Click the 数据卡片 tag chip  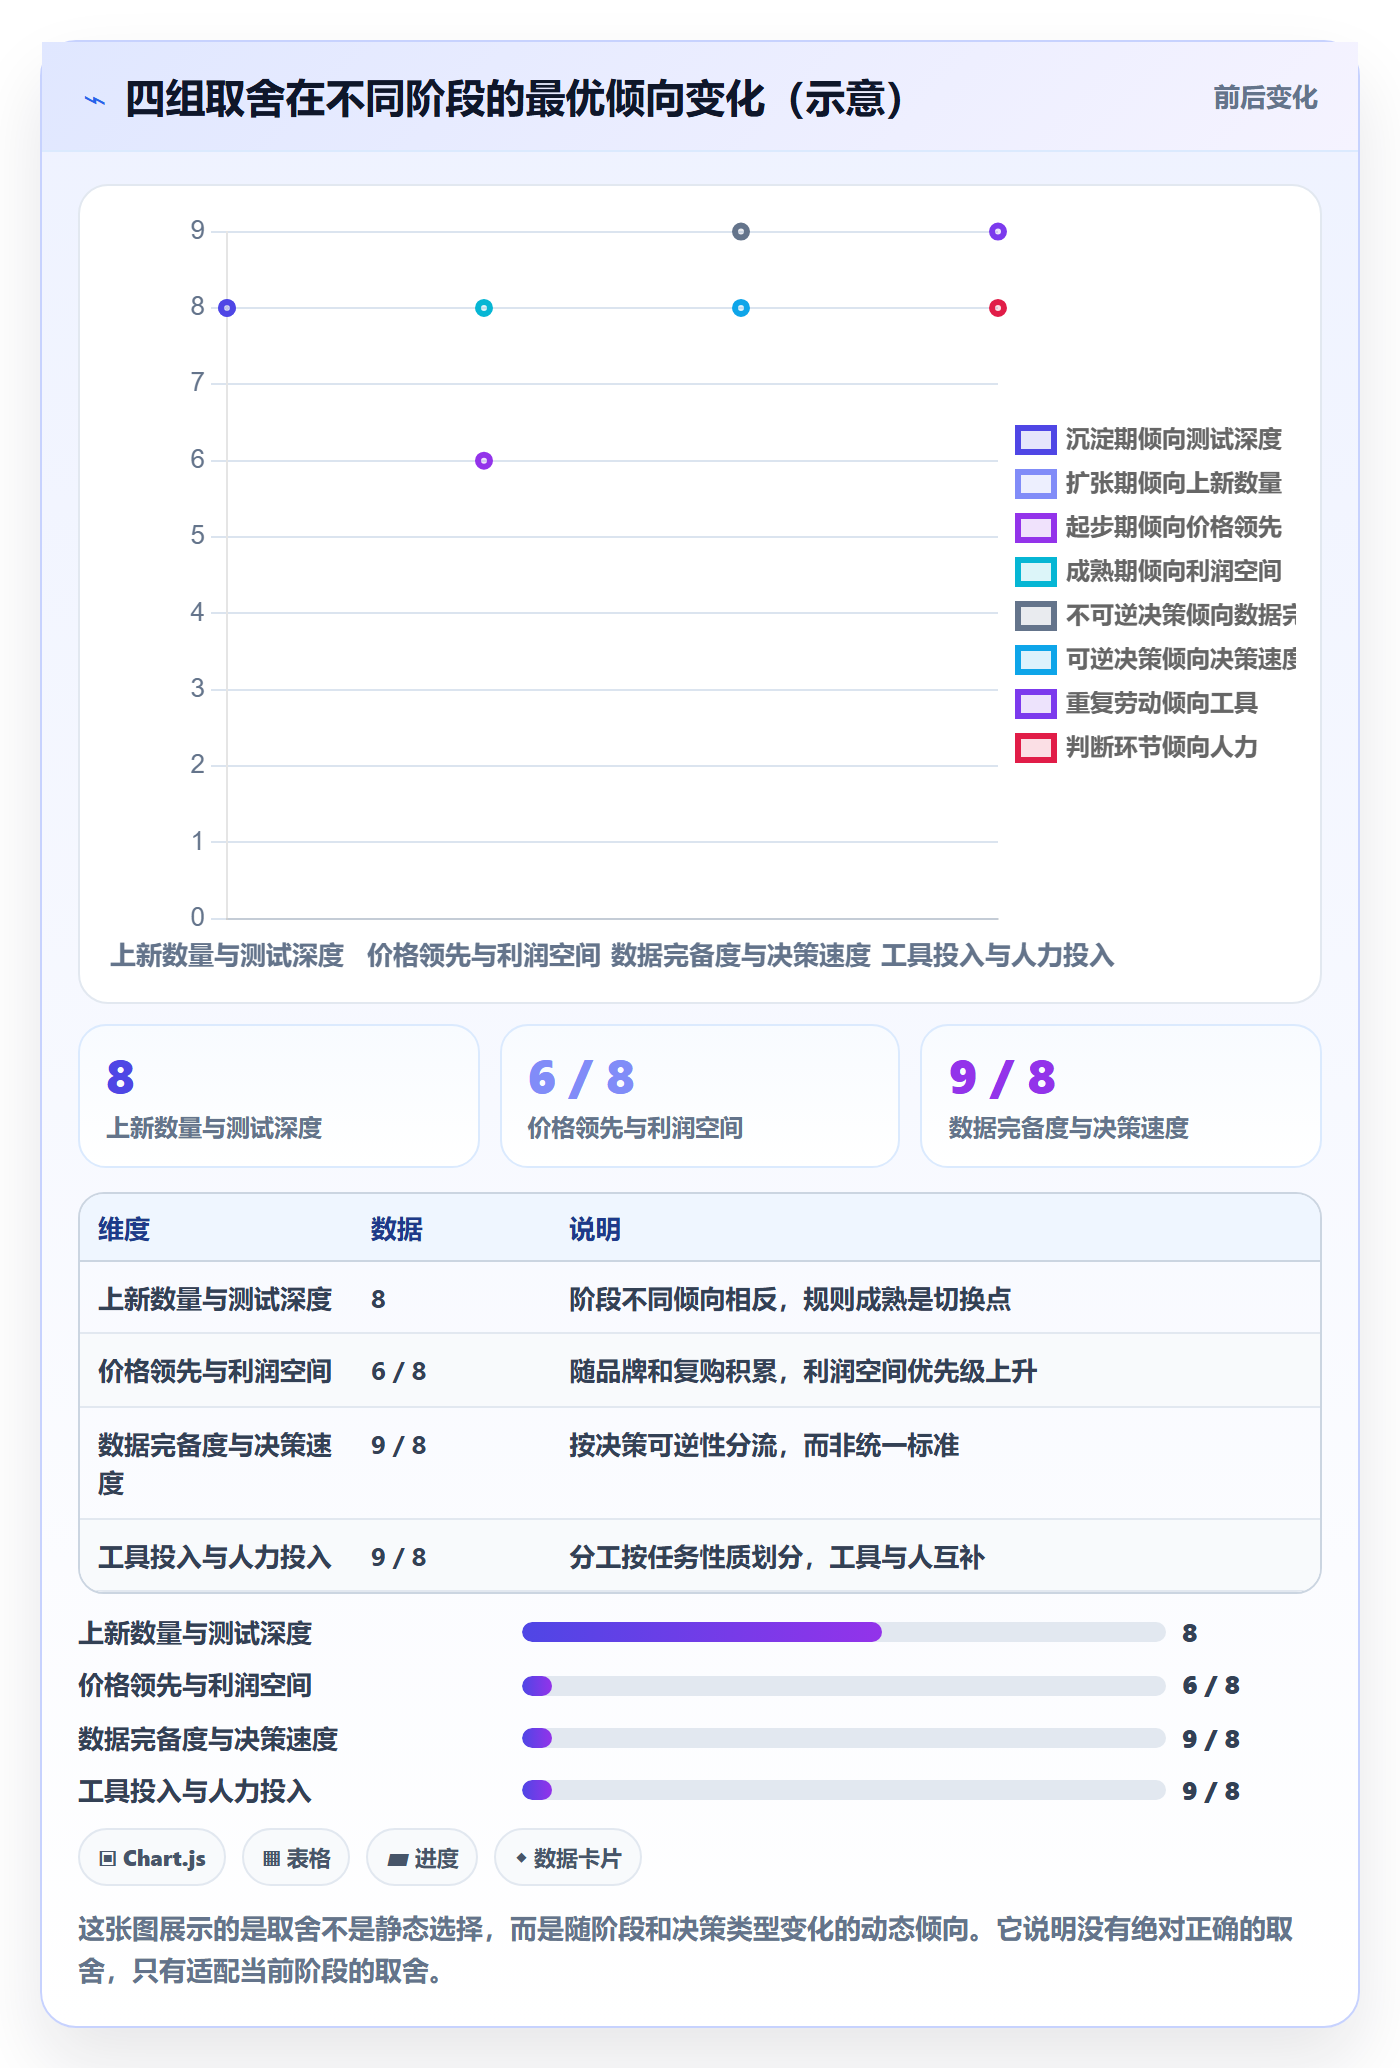click(x=568, y=1858)
